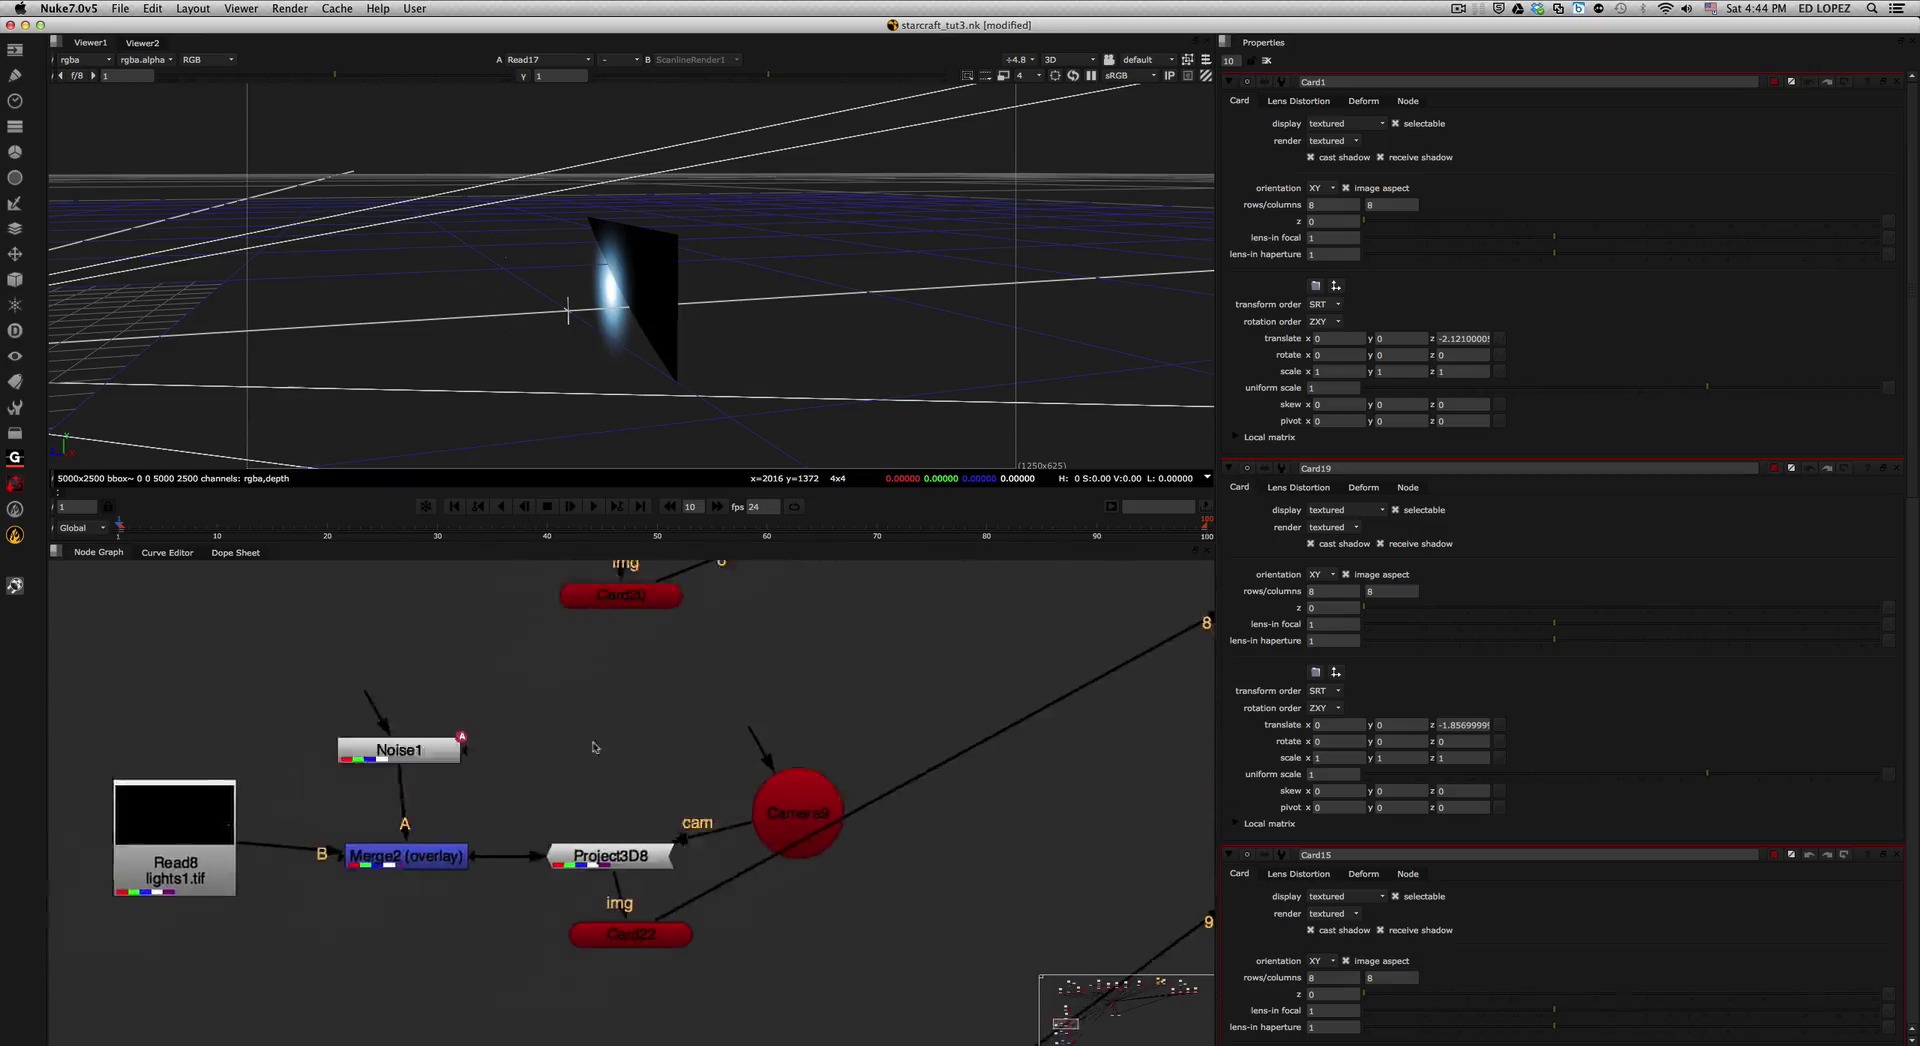Toggle Card1 receive shadow checkbox
This screenshot has width=1920, height=1046.
(1380, 157)
